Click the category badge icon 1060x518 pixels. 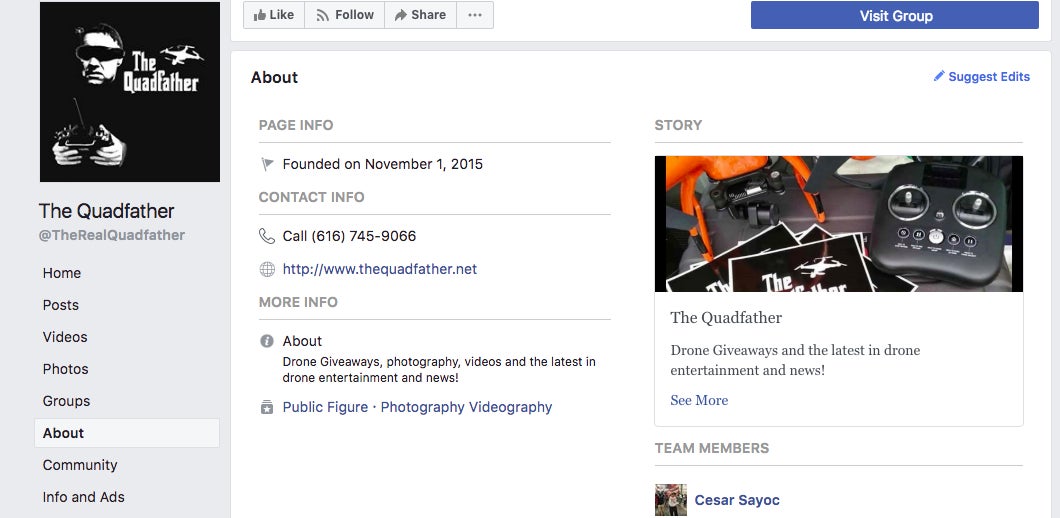pyautogui.click(x=267, y=407)
